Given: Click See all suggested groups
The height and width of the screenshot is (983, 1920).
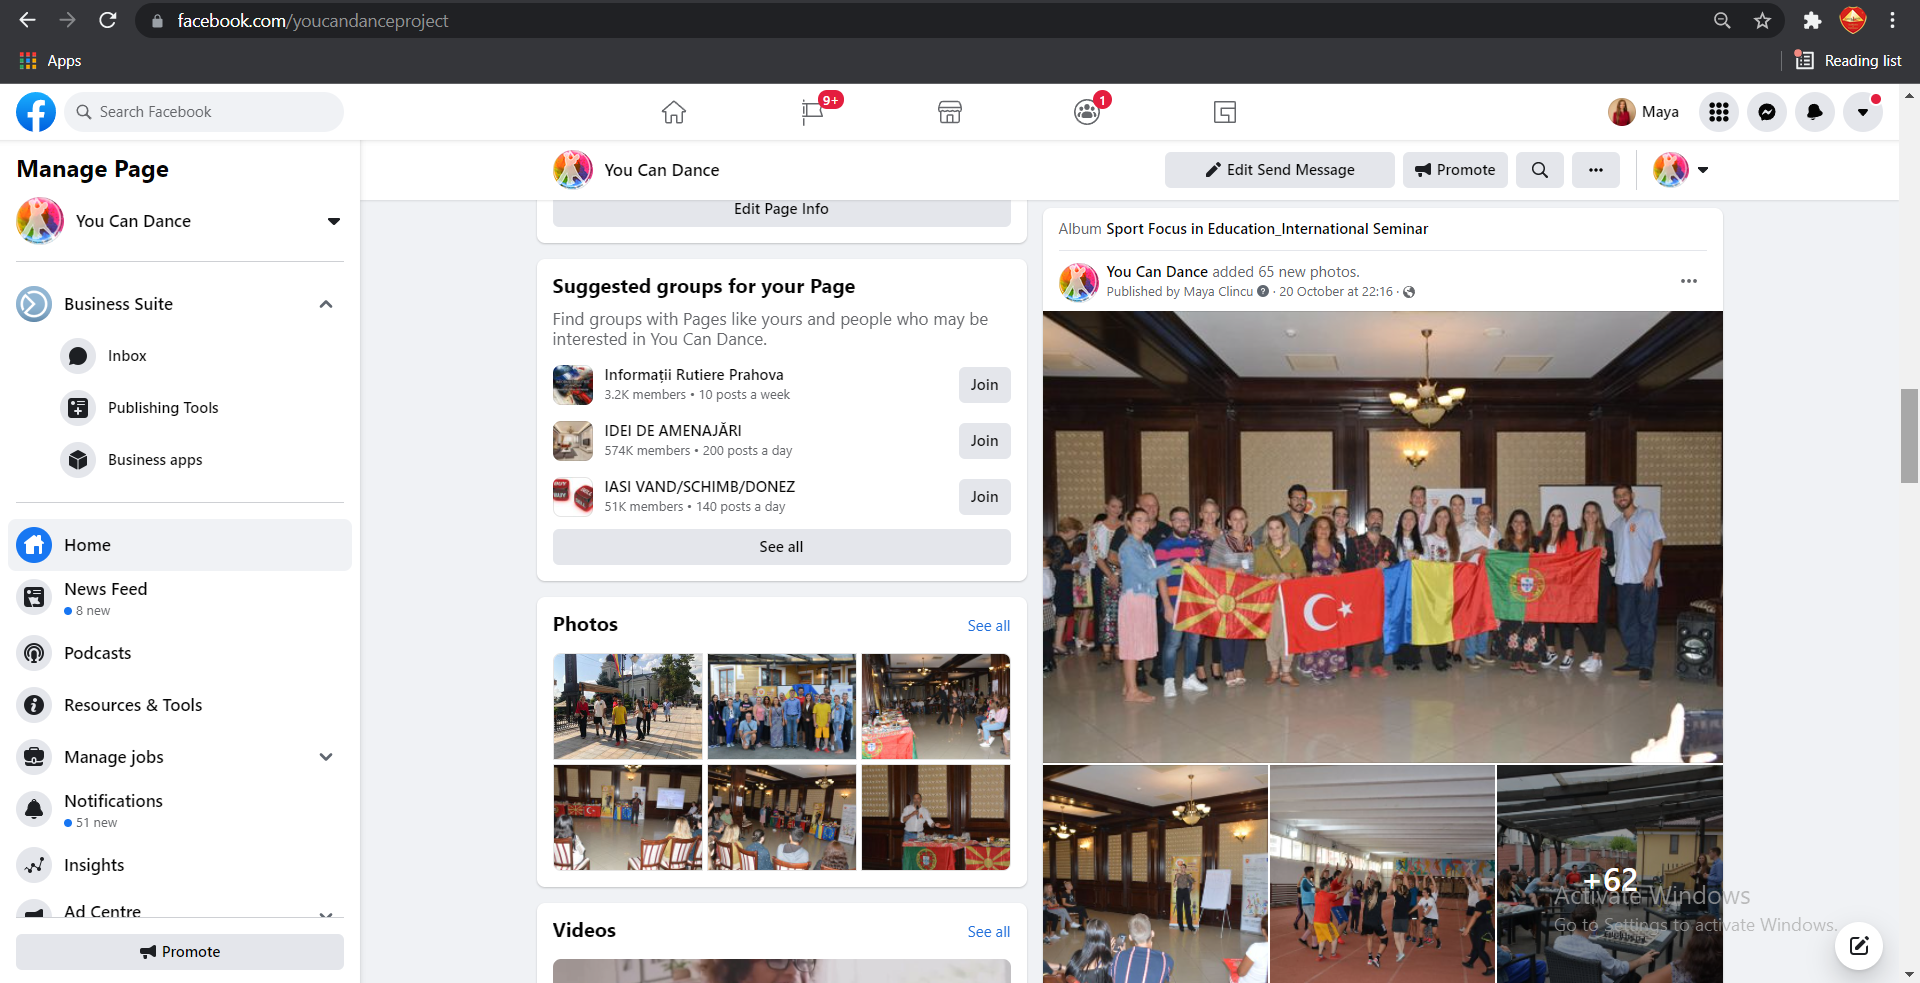Looking at the screenshot, I should pos(782,547).
